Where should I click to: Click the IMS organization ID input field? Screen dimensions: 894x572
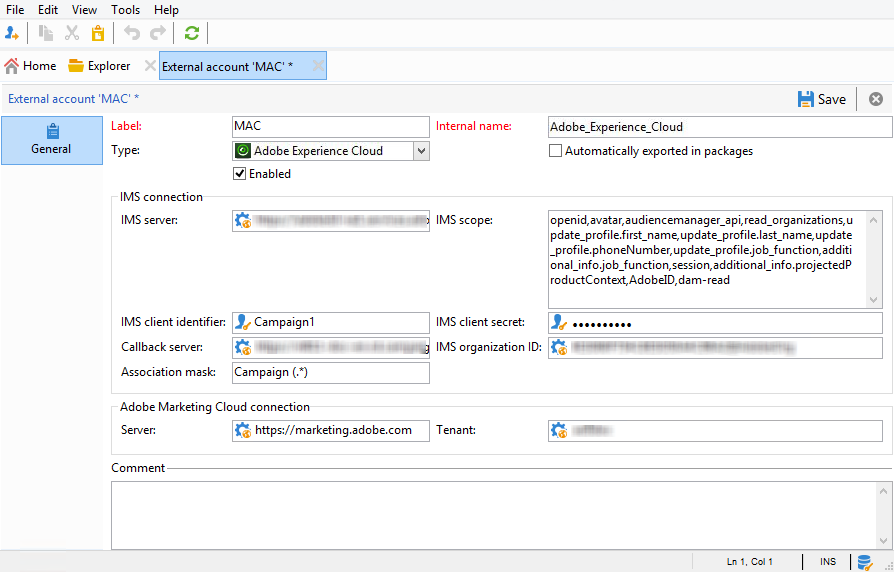point(715,347)
